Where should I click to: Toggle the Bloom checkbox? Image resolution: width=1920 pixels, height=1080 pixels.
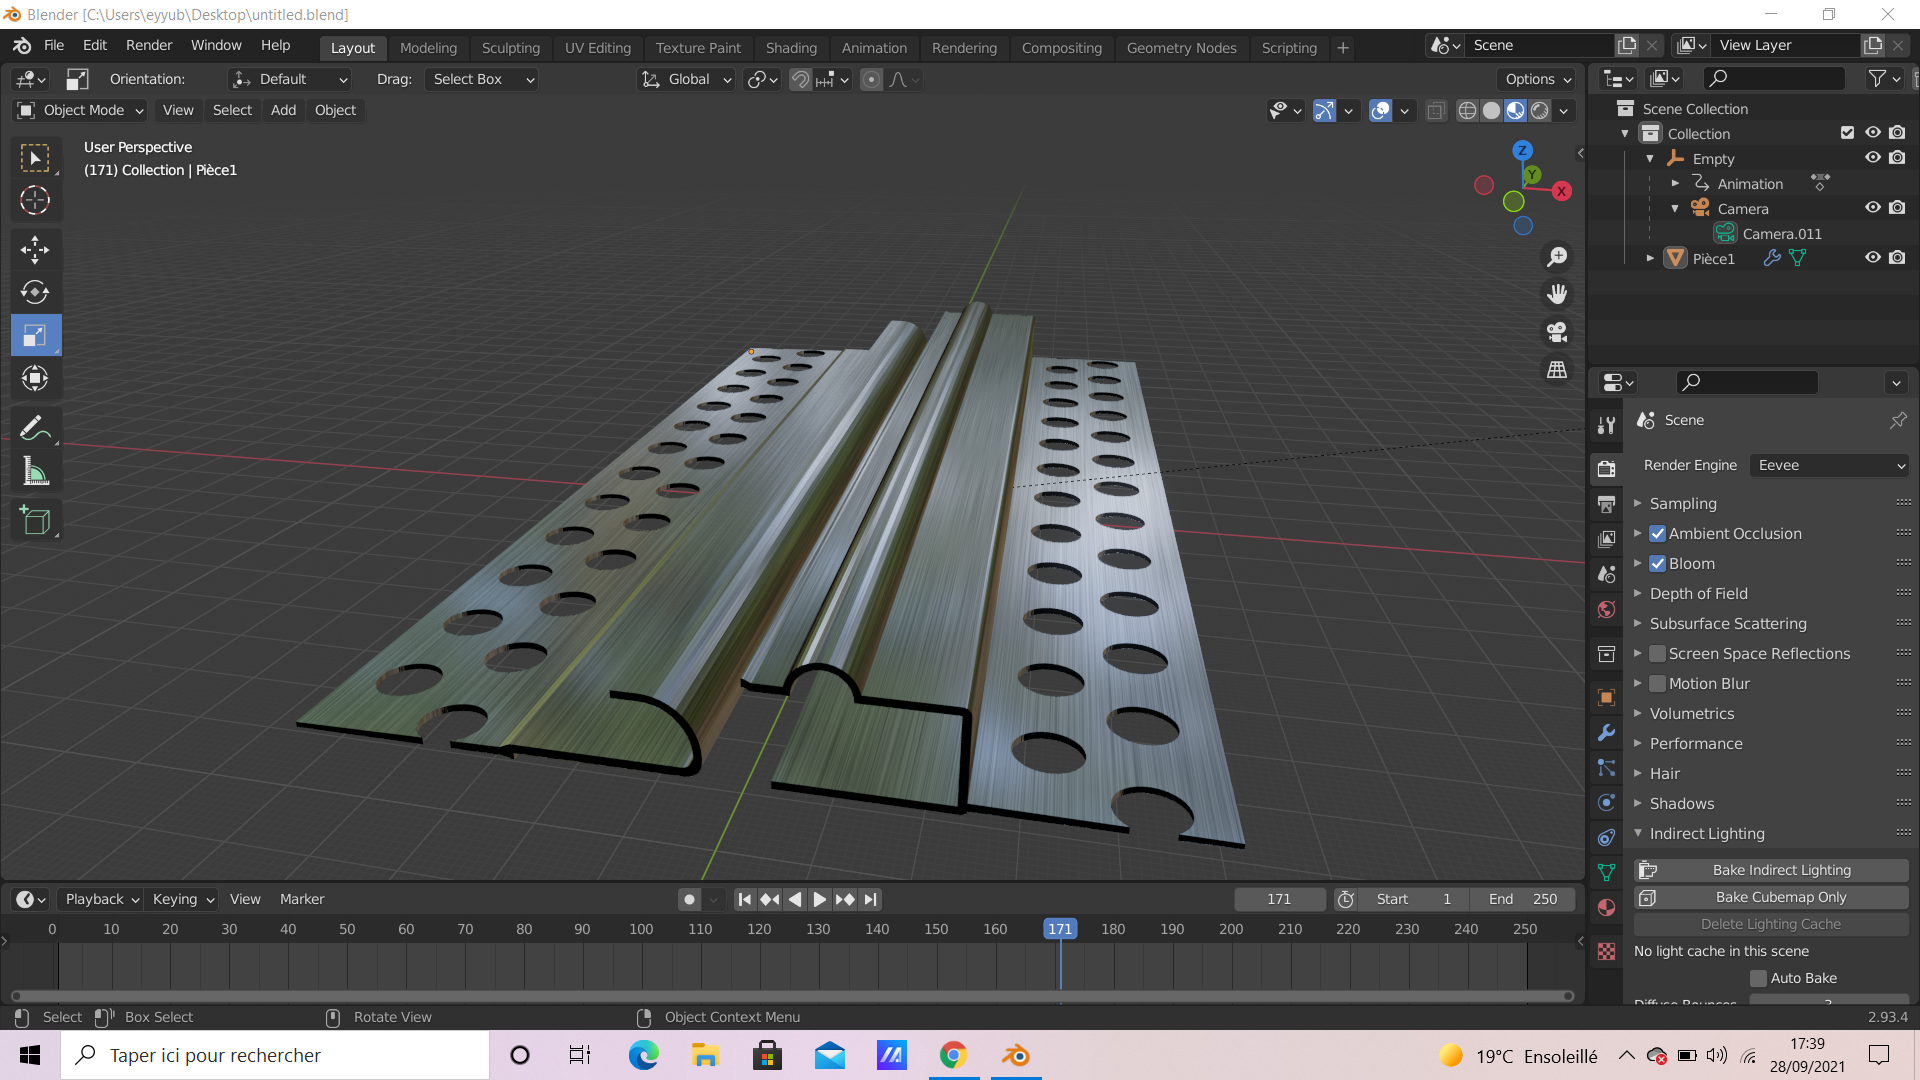1657,564
